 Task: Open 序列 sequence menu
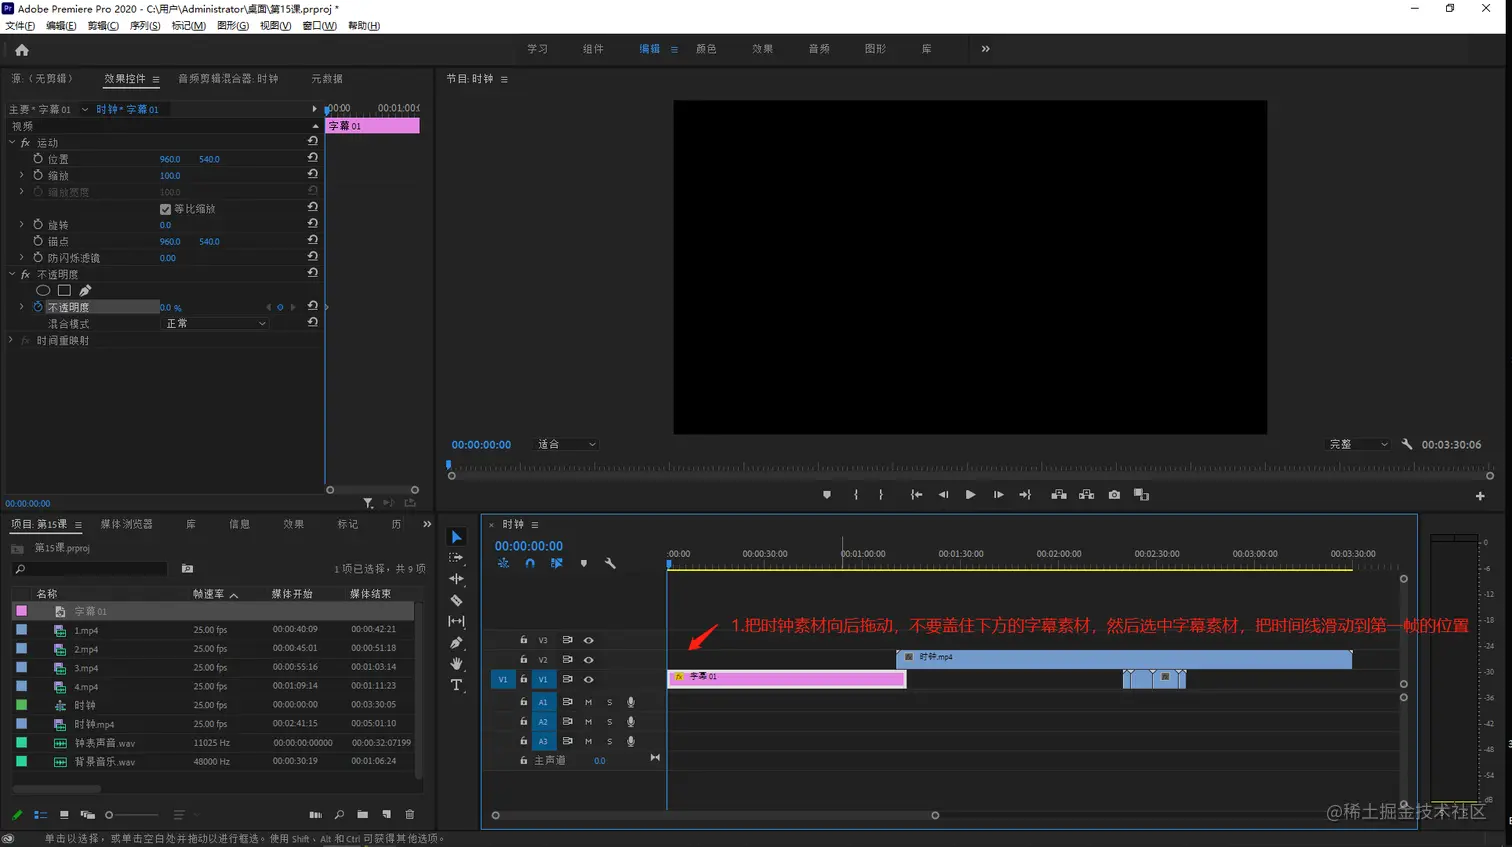[x=145, y=26]
